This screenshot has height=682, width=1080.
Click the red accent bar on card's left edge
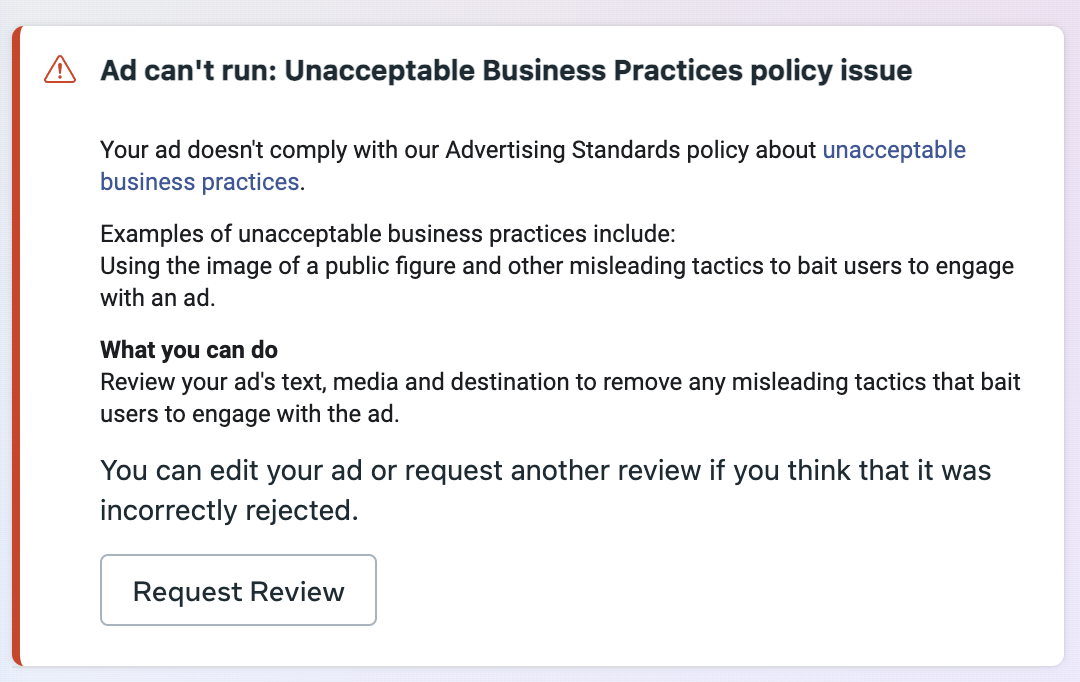tap(17, 346)
